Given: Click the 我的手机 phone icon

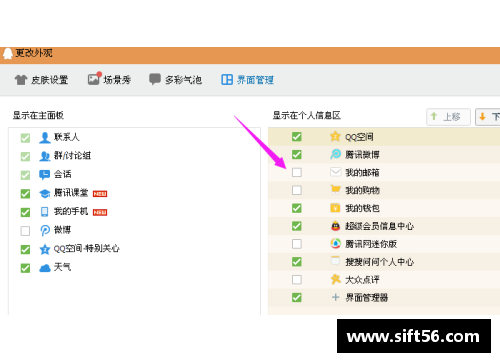Looking at the screenshot, I should (x=45, y=212).
